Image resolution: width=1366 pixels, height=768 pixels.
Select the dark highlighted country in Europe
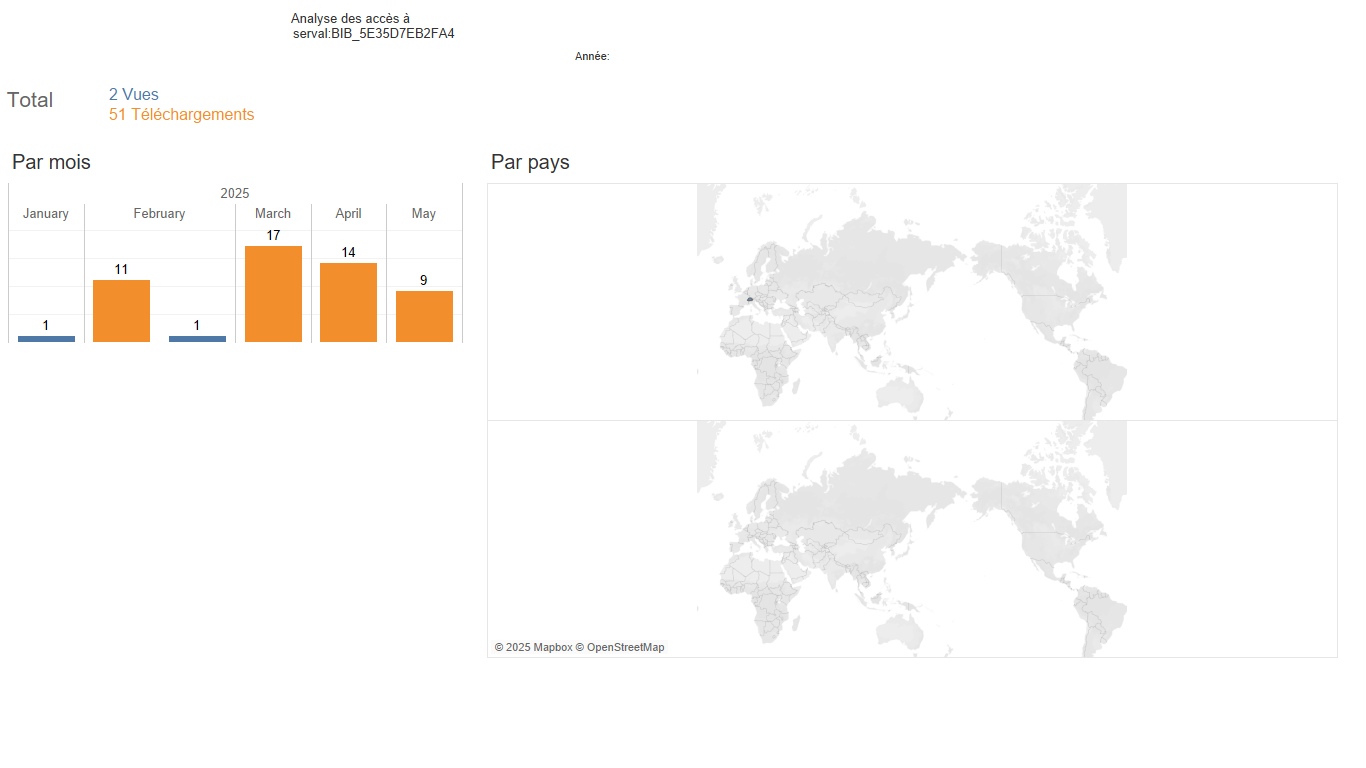[x=749, y=299]
